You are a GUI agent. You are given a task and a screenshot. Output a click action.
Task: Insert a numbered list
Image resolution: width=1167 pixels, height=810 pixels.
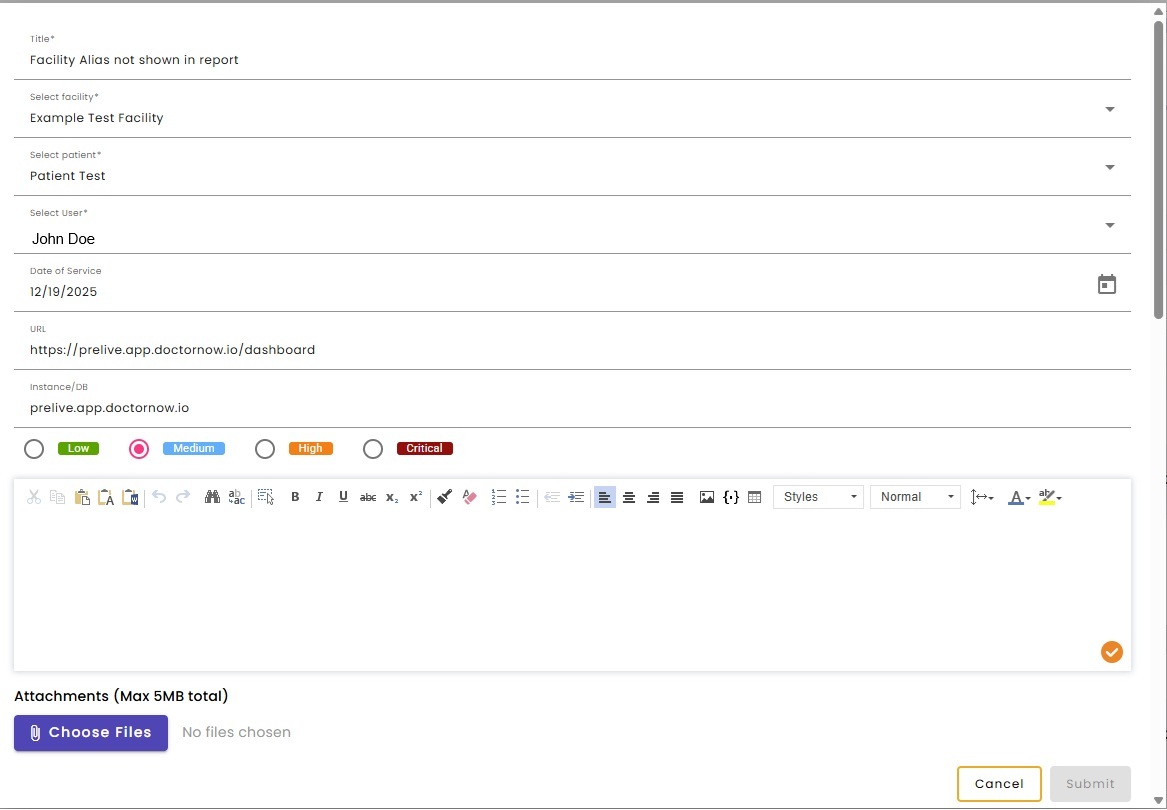[499, 497]
